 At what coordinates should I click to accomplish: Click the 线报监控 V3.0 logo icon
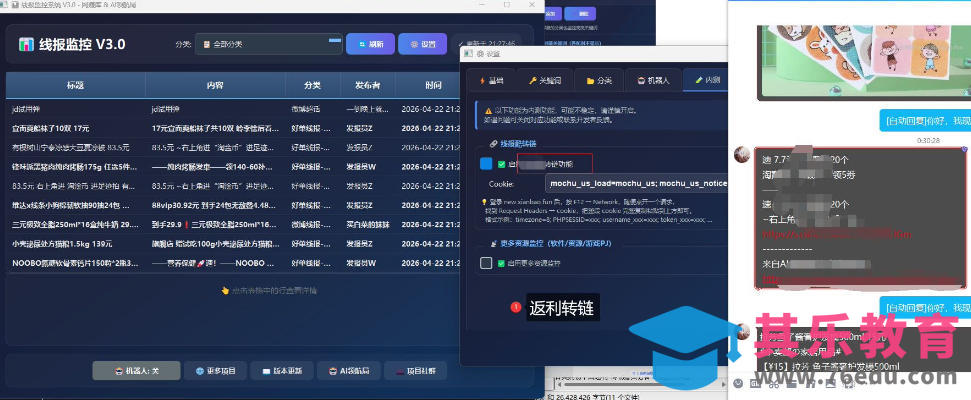click(x=26, y=45)
